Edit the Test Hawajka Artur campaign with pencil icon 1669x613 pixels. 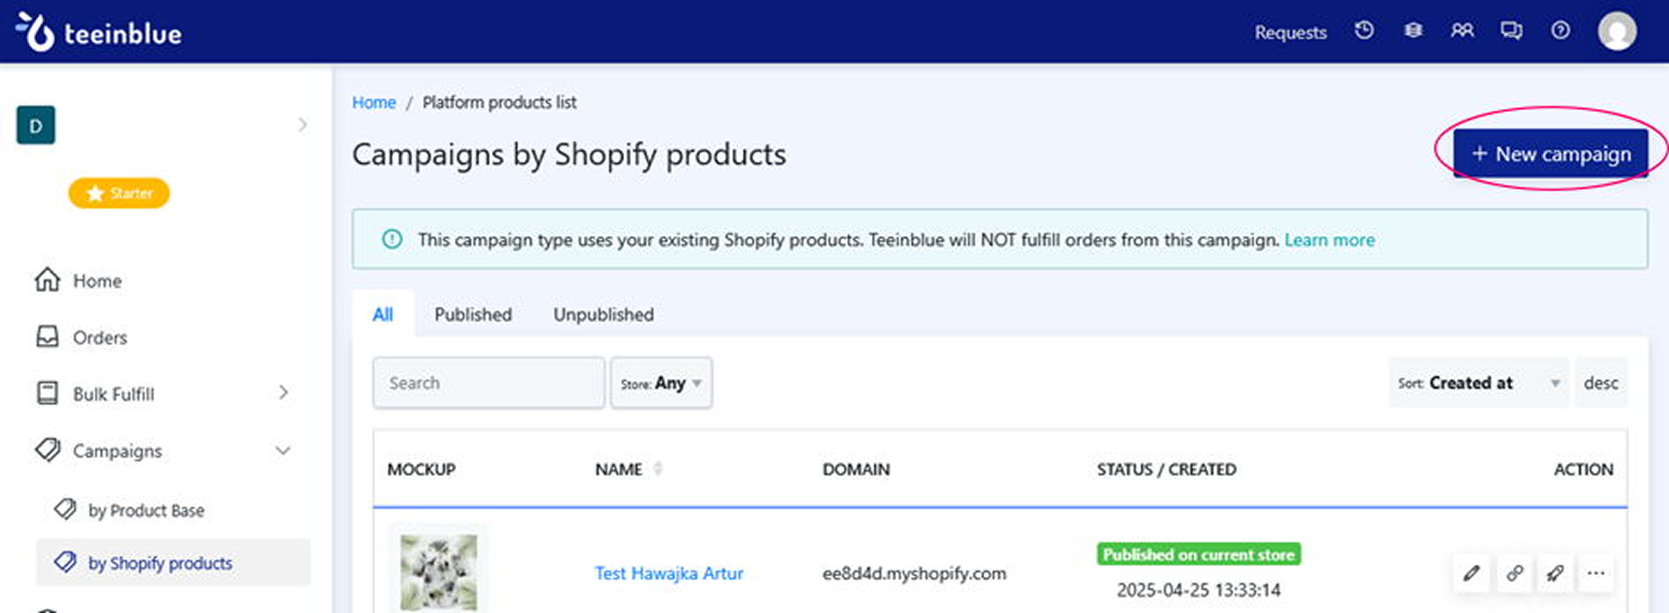tap(1471, 573)
